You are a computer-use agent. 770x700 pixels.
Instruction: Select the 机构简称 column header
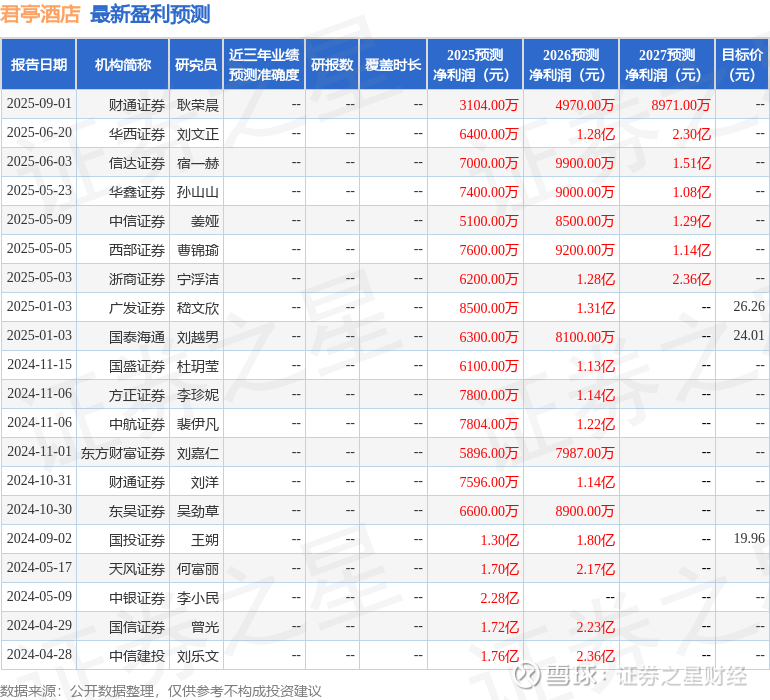click(x=123, y=64)
